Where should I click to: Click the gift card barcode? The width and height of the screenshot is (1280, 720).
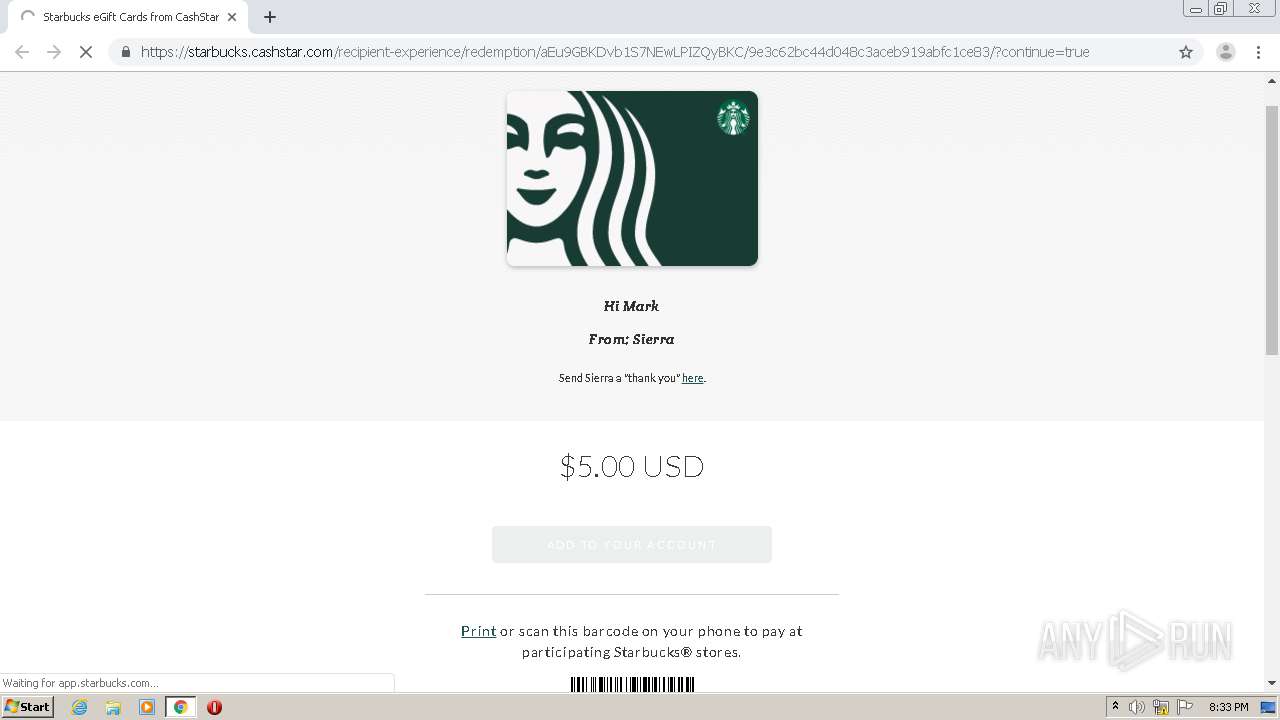(632, 684)
